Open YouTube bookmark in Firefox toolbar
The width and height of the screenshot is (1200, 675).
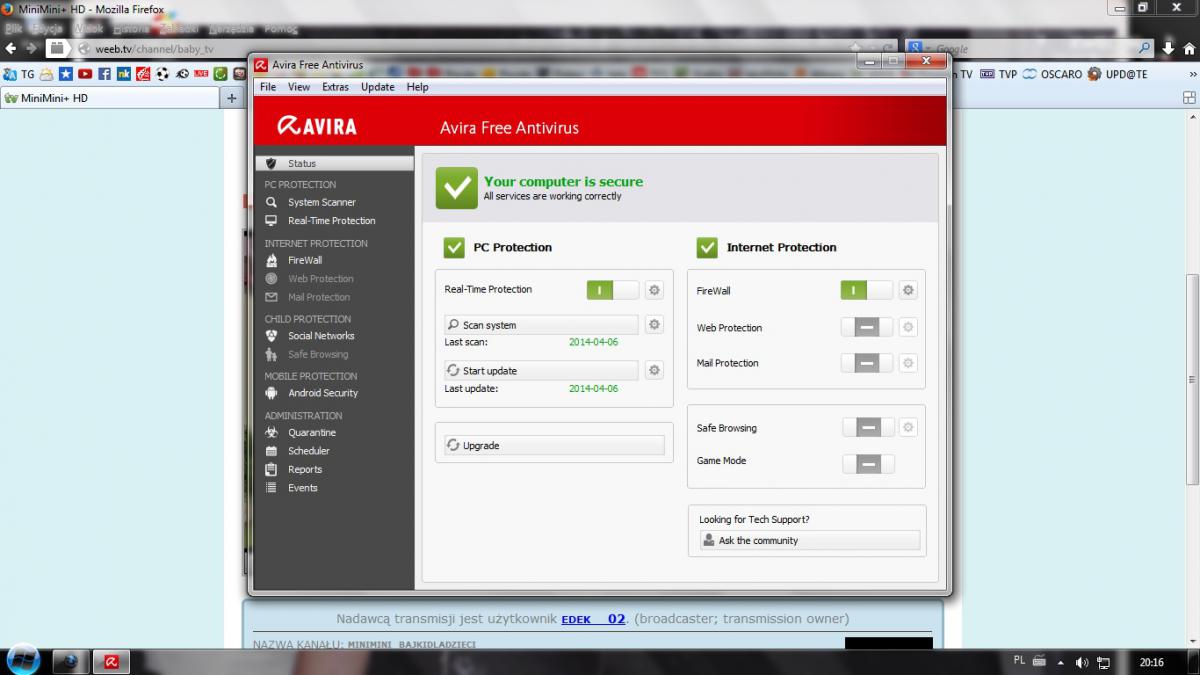85,74
